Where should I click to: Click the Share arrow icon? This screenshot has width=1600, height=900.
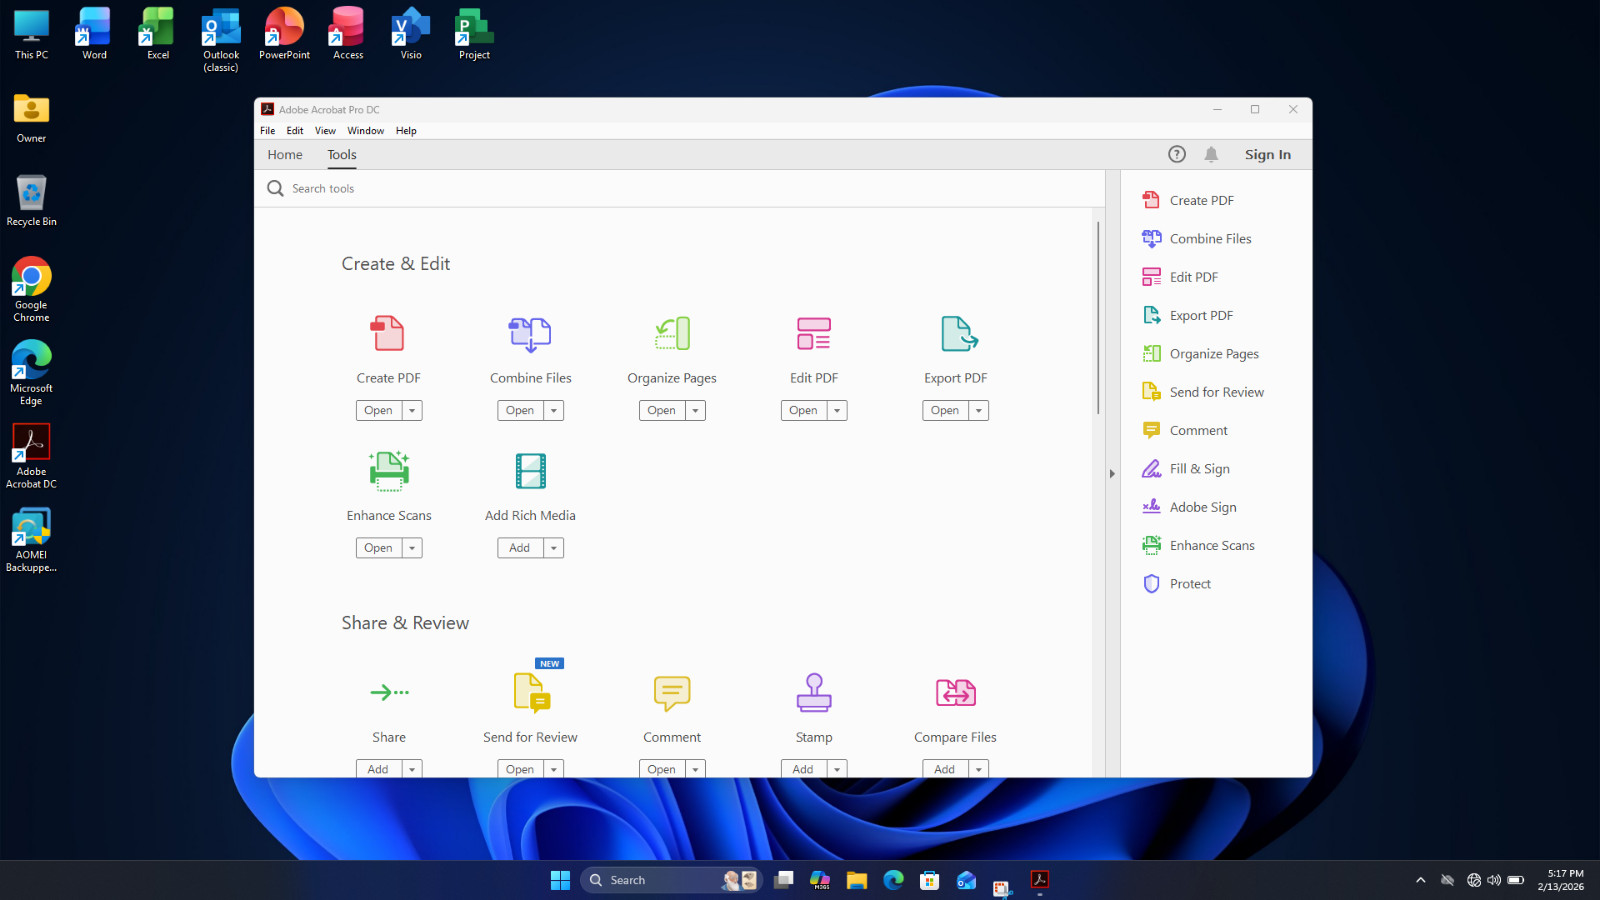click(389, 692)
